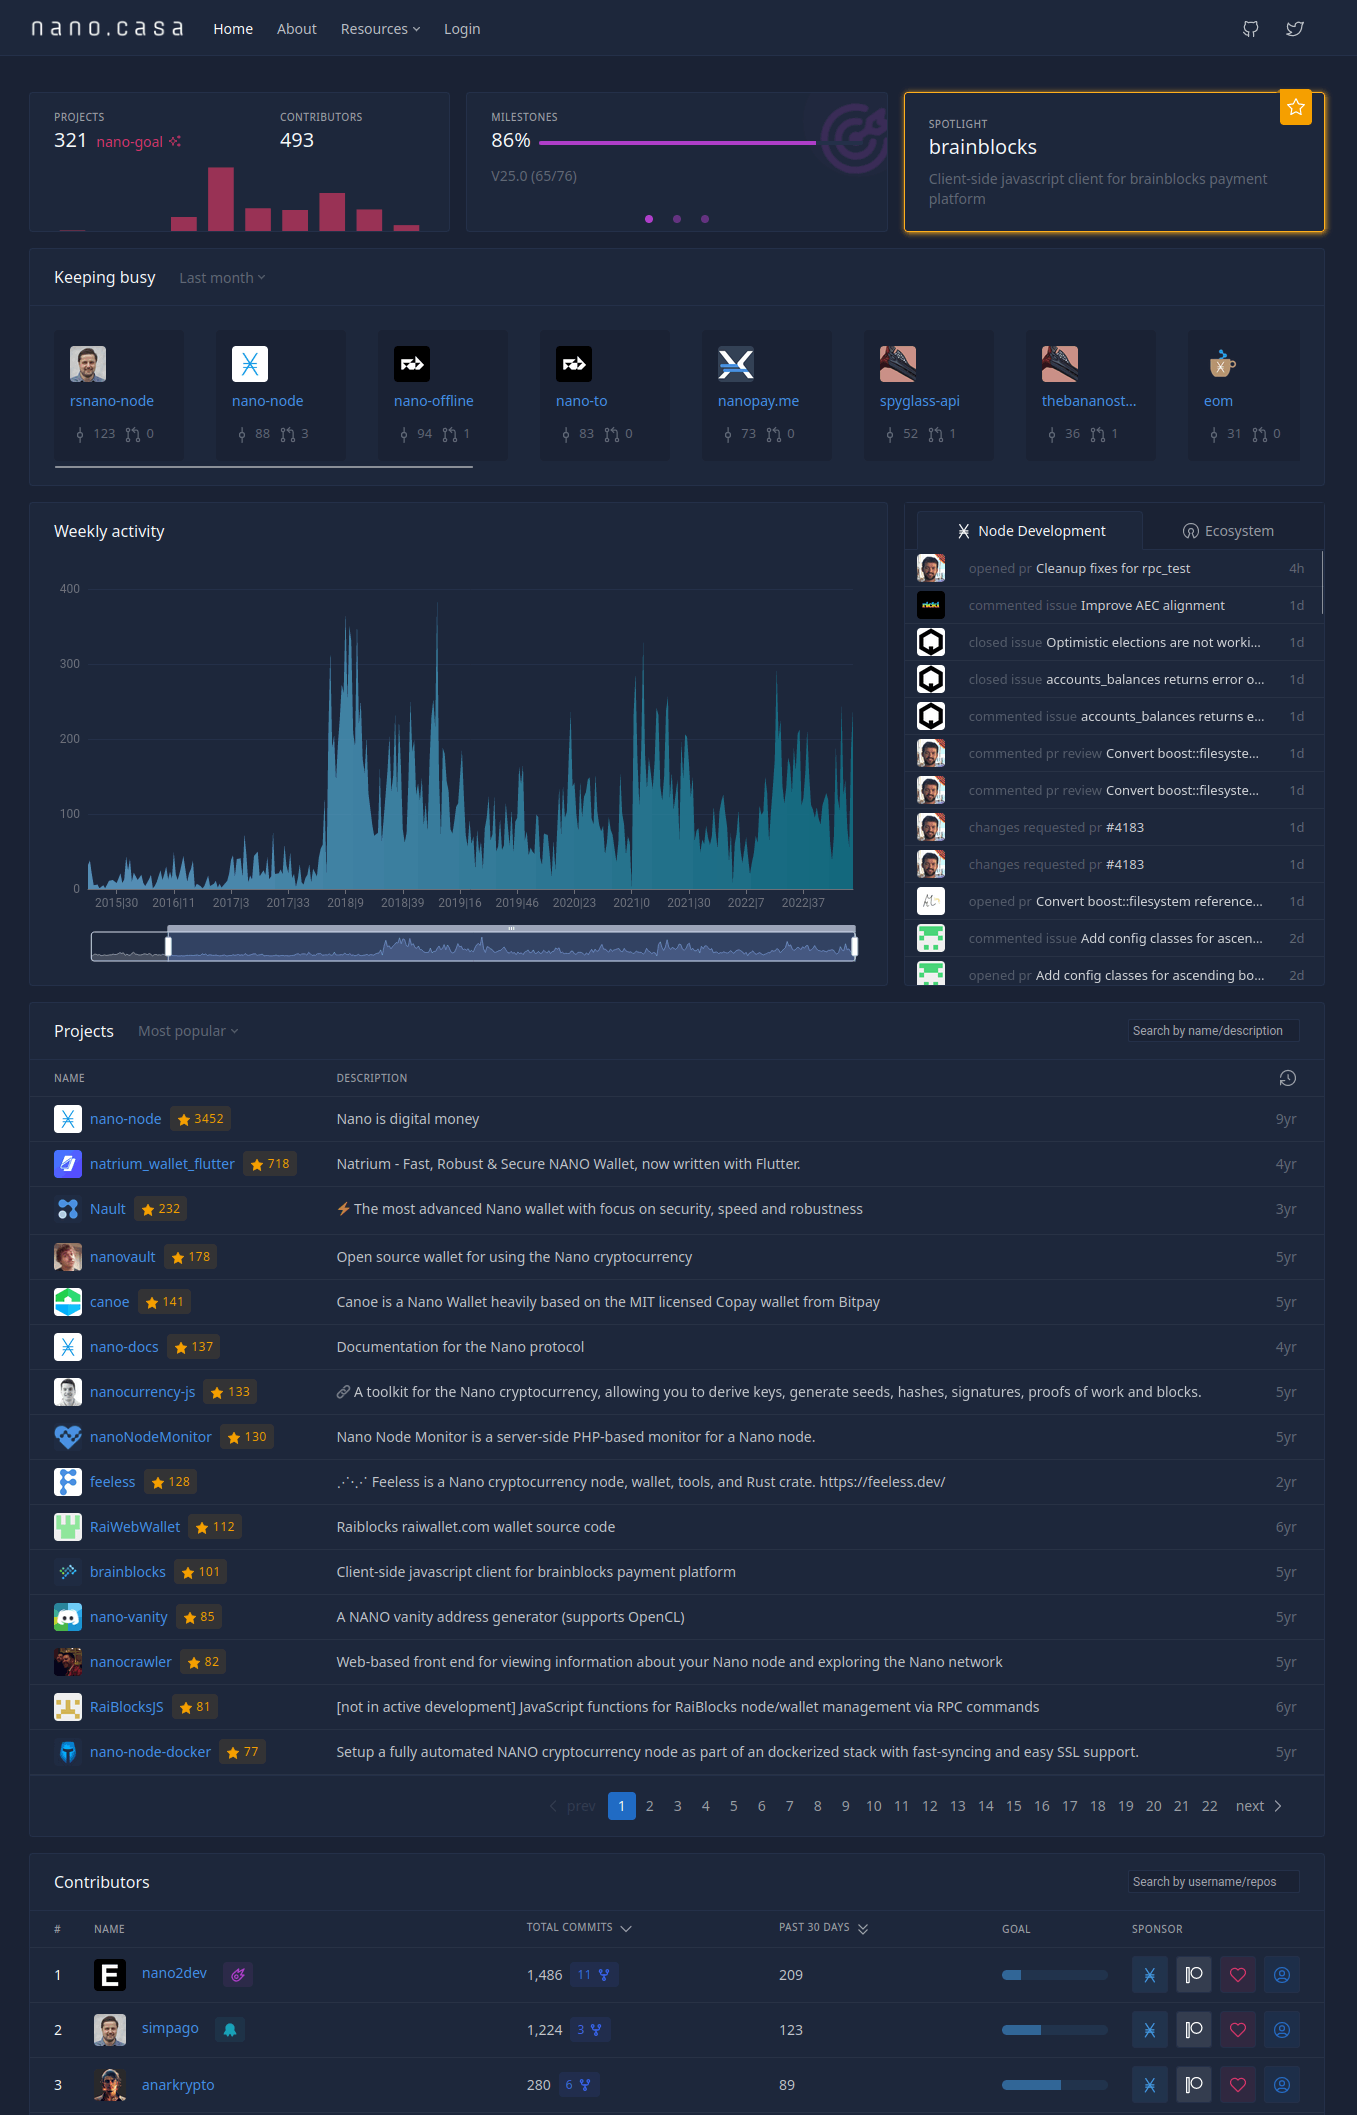Go to next projects page
The height and width of the screenshot is (2115, 1357).
[x=1259, y=1806]
